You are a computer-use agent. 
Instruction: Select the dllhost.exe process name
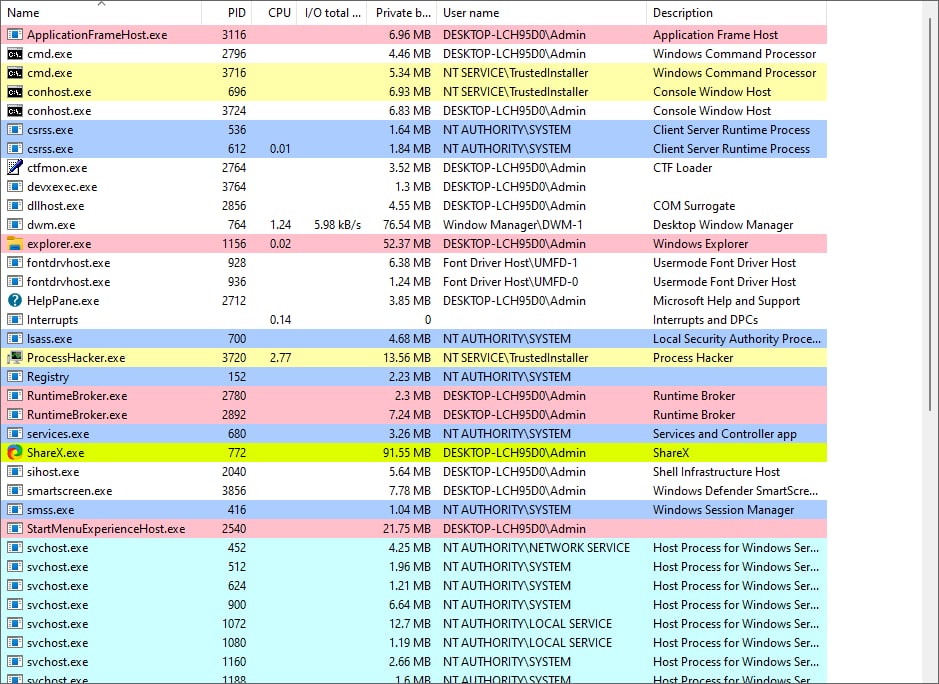(x=56, y=206)
